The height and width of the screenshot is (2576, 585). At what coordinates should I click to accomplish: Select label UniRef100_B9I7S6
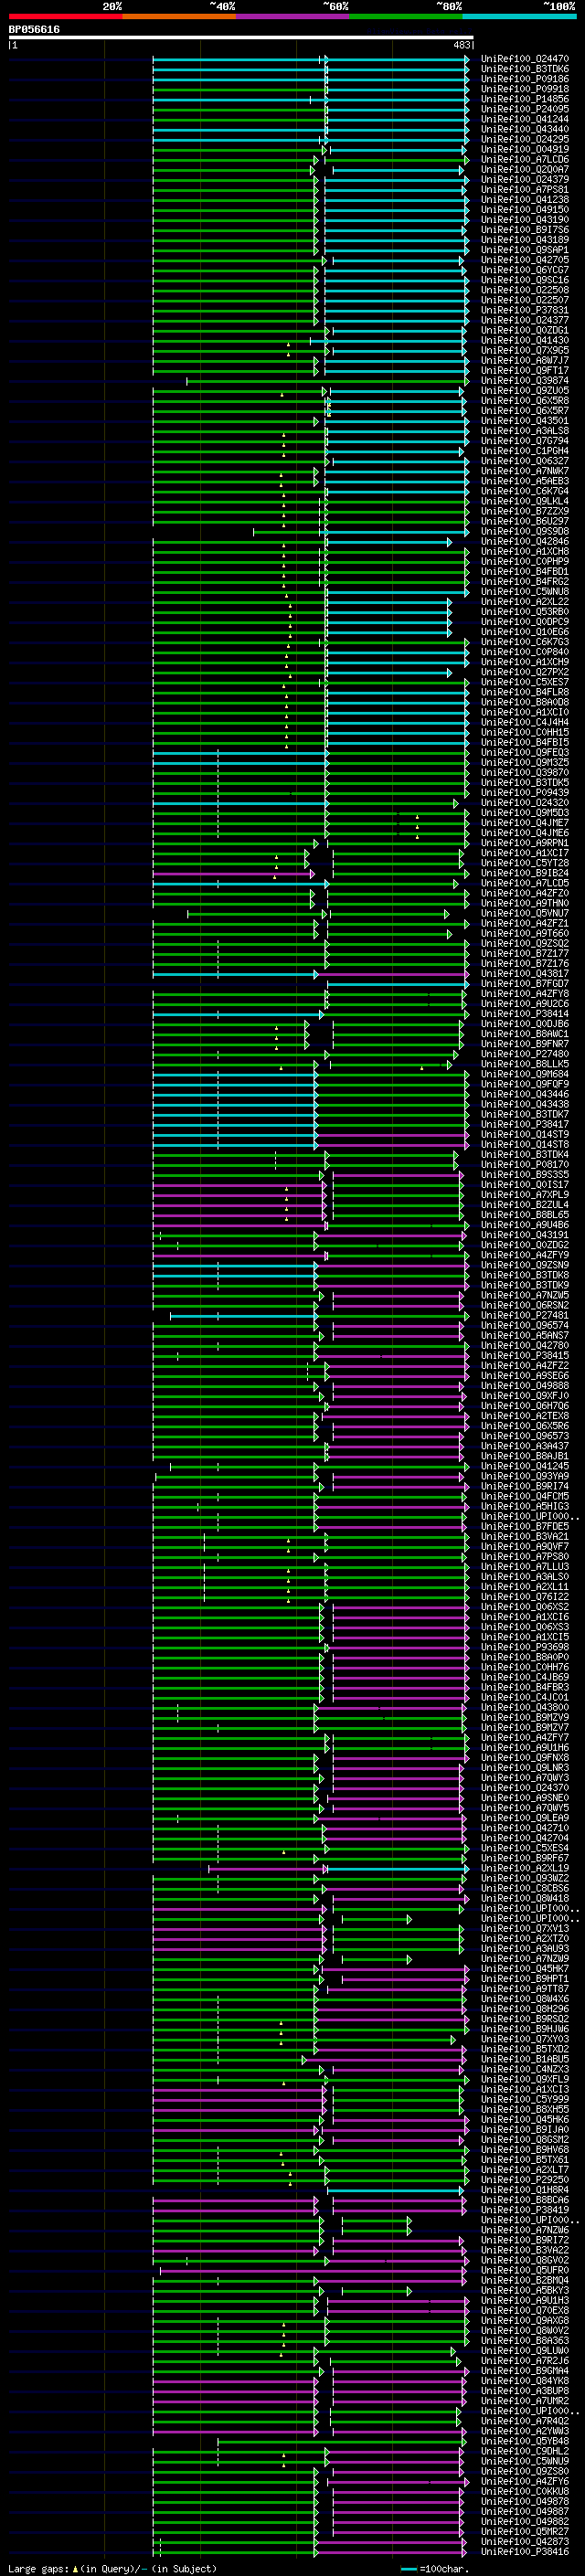tap(525, 230)
